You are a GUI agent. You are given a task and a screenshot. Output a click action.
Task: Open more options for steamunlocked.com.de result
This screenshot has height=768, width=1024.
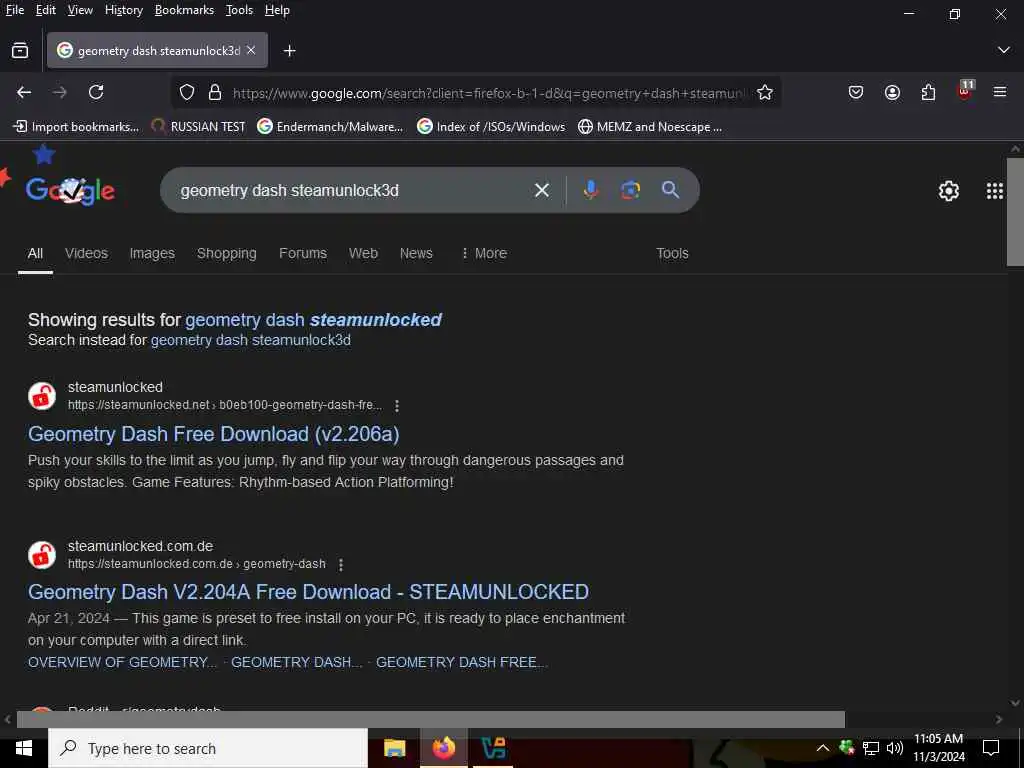coord(341,564)
